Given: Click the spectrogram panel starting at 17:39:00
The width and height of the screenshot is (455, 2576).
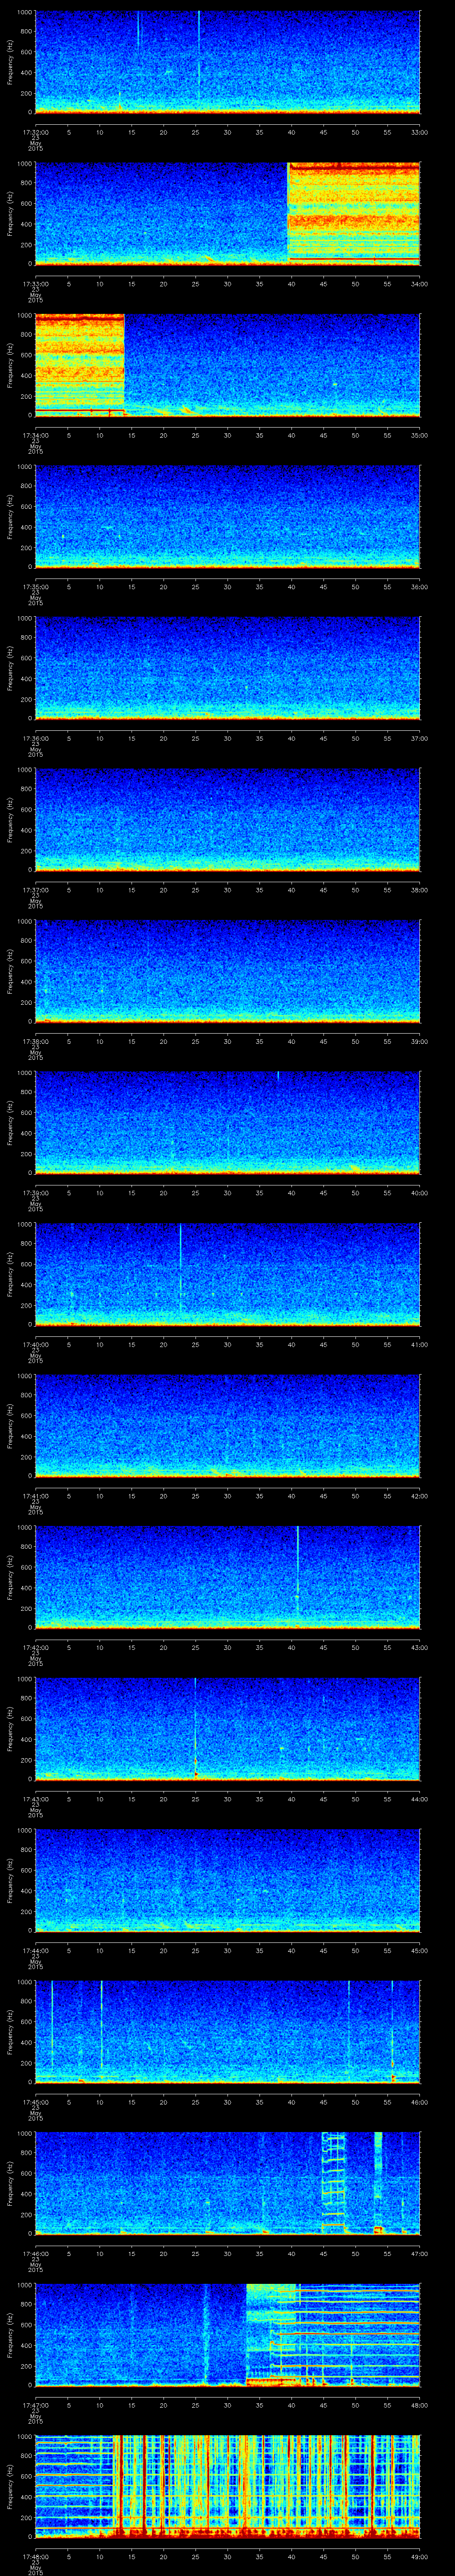Looking at the screenshot, I should pyautogui.click(x=227, y=1122).
